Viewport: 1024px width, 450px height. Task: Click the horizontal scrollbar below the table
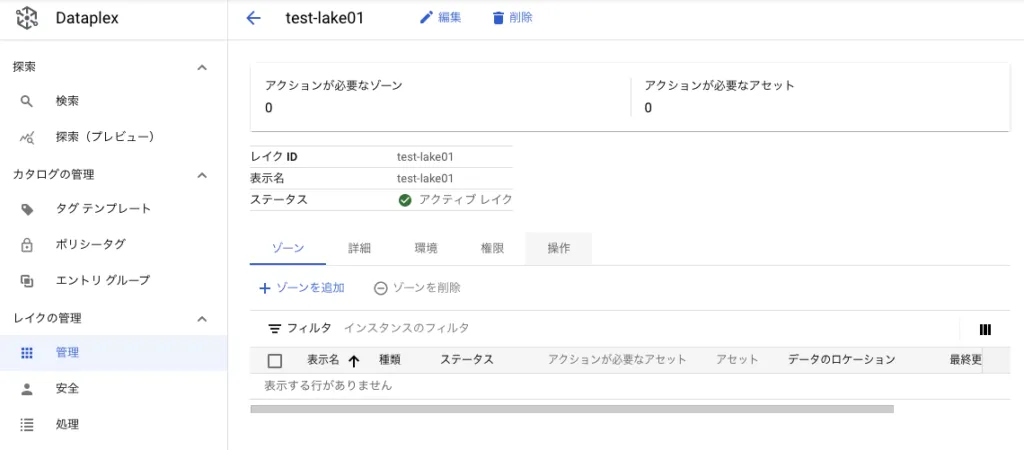click(x=572, y=409)
